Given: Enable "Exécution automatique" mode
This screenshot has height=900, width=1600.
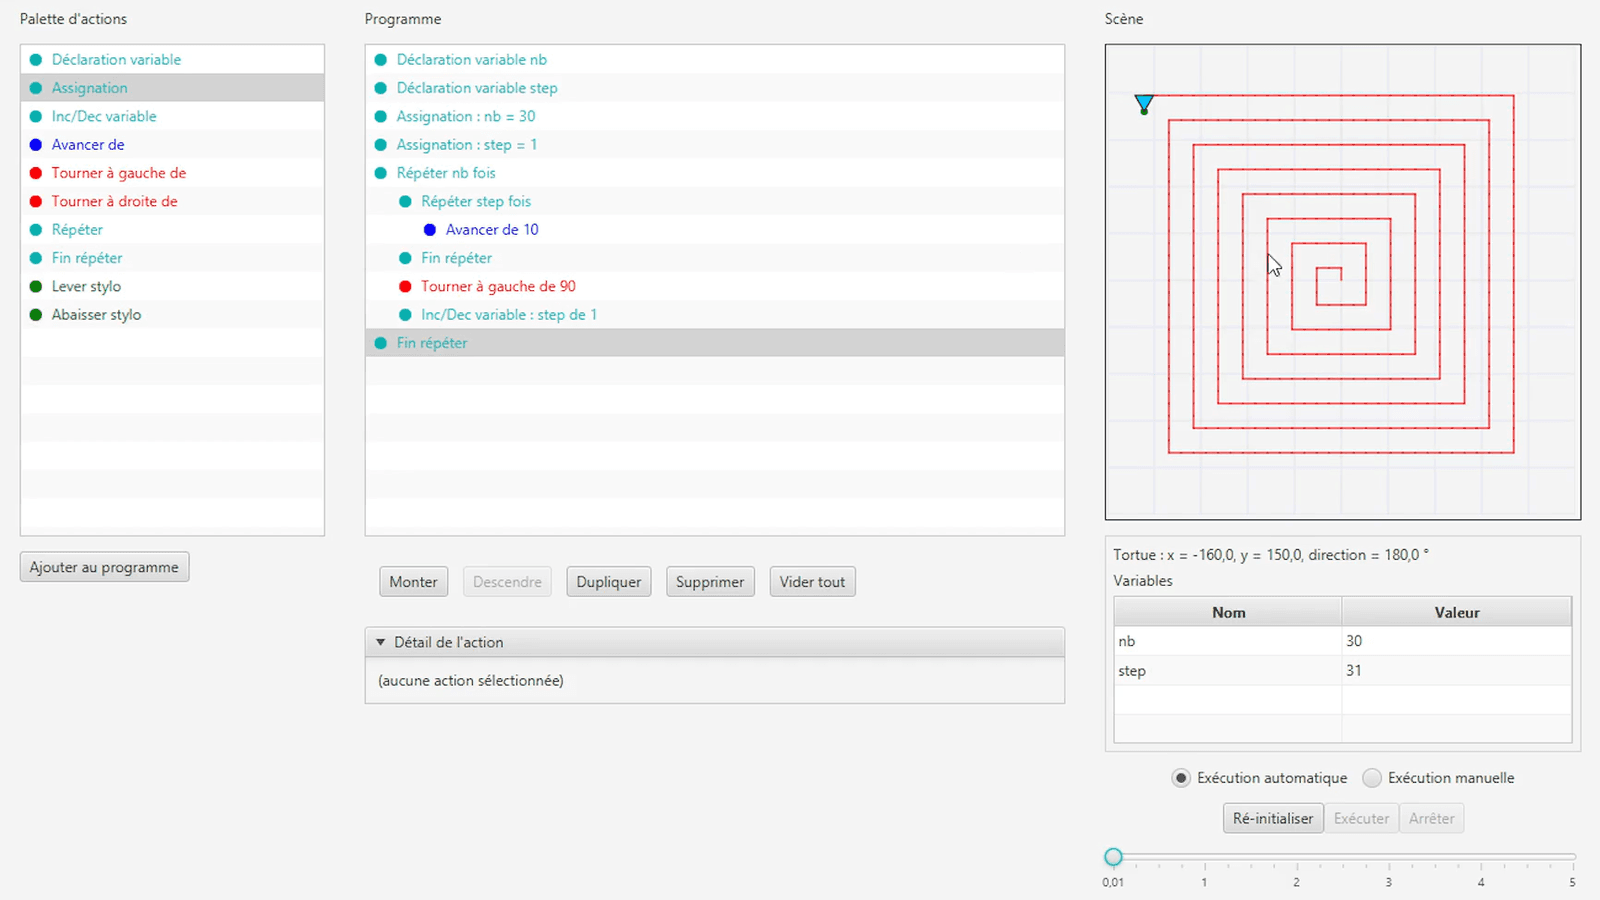Looking at the screenshot, I should pos(1181,777).
